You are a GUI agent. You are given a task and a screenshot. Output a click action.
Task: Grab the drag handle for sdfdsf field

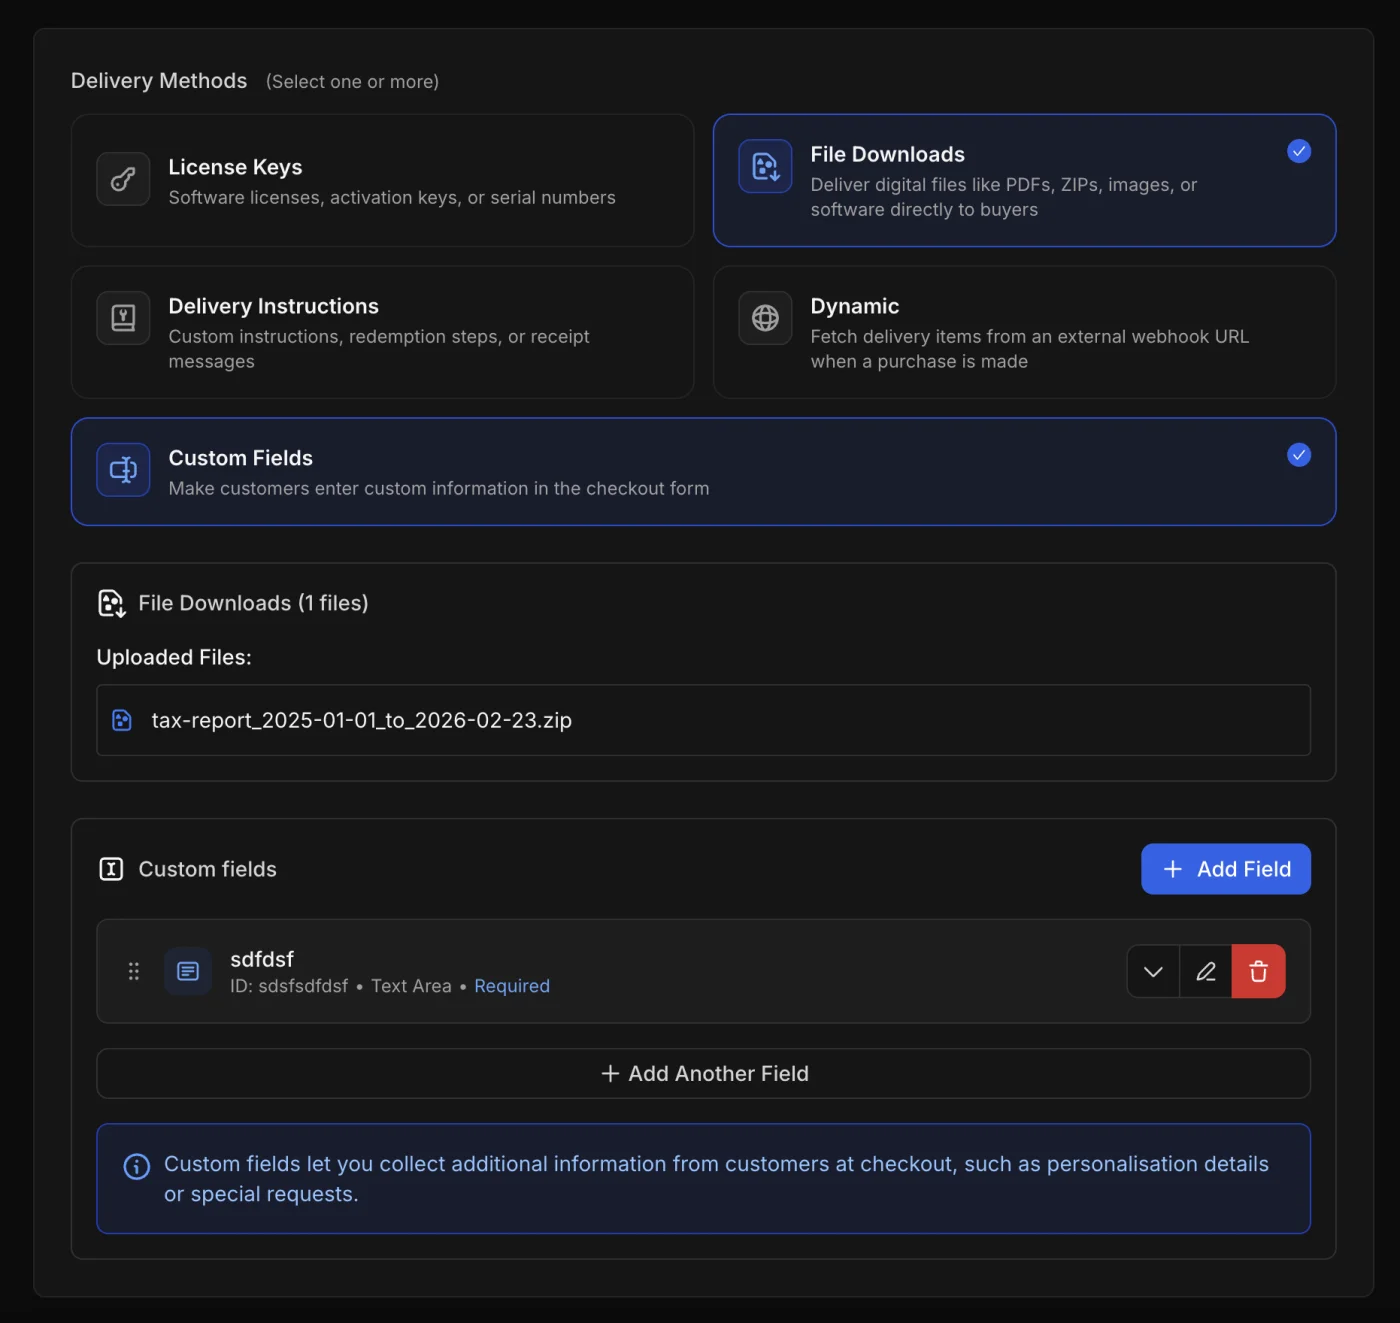(x=134, y=971)
